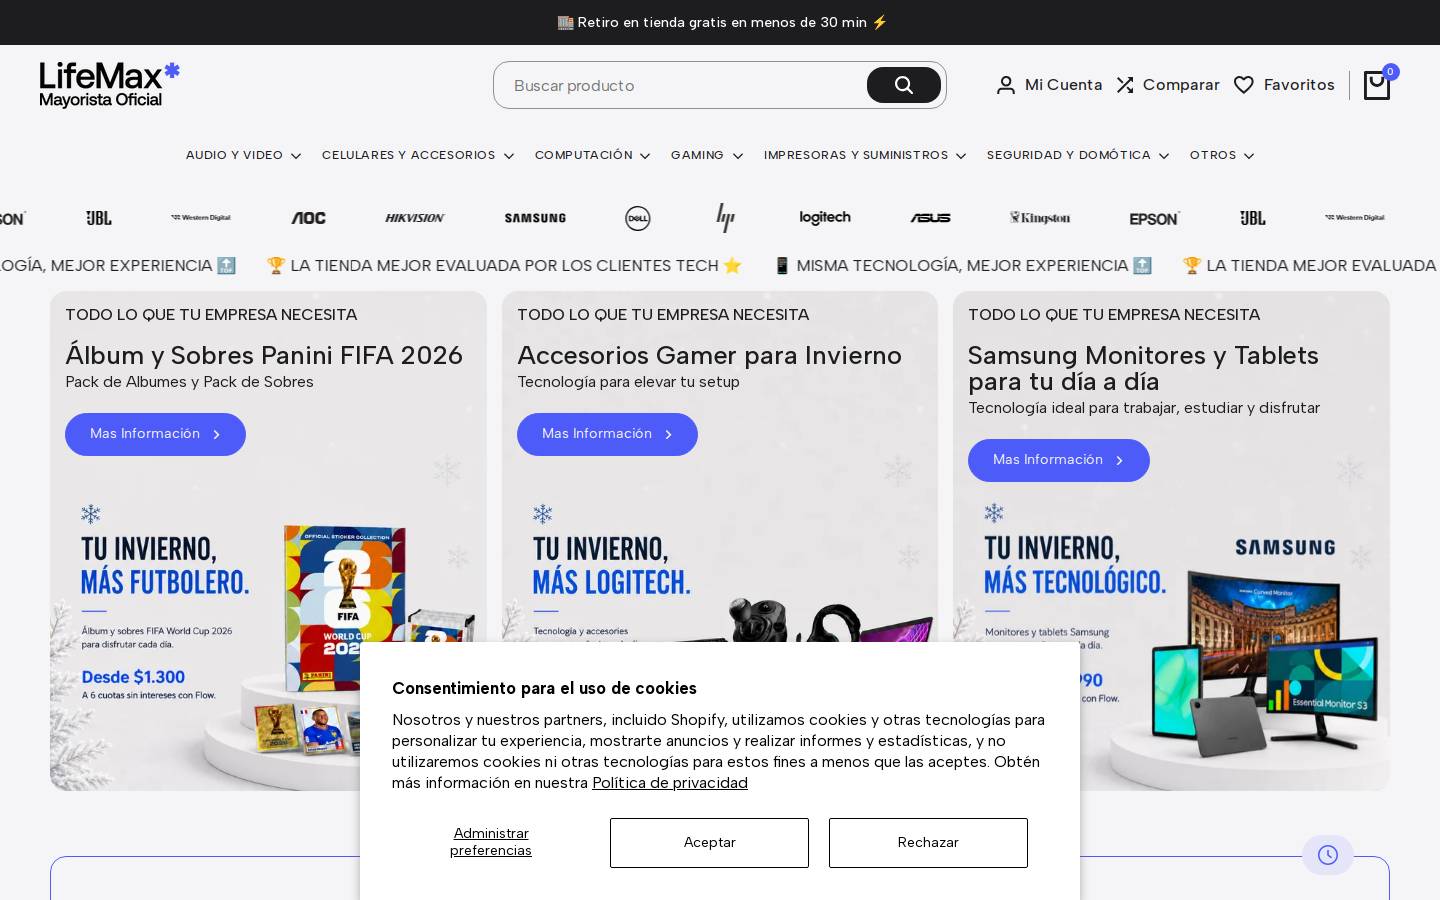Click Mas Información under Samsung Monitores y Tablets
Image resolution: width=1440 pixels, height=900 pixels.
1058,460
